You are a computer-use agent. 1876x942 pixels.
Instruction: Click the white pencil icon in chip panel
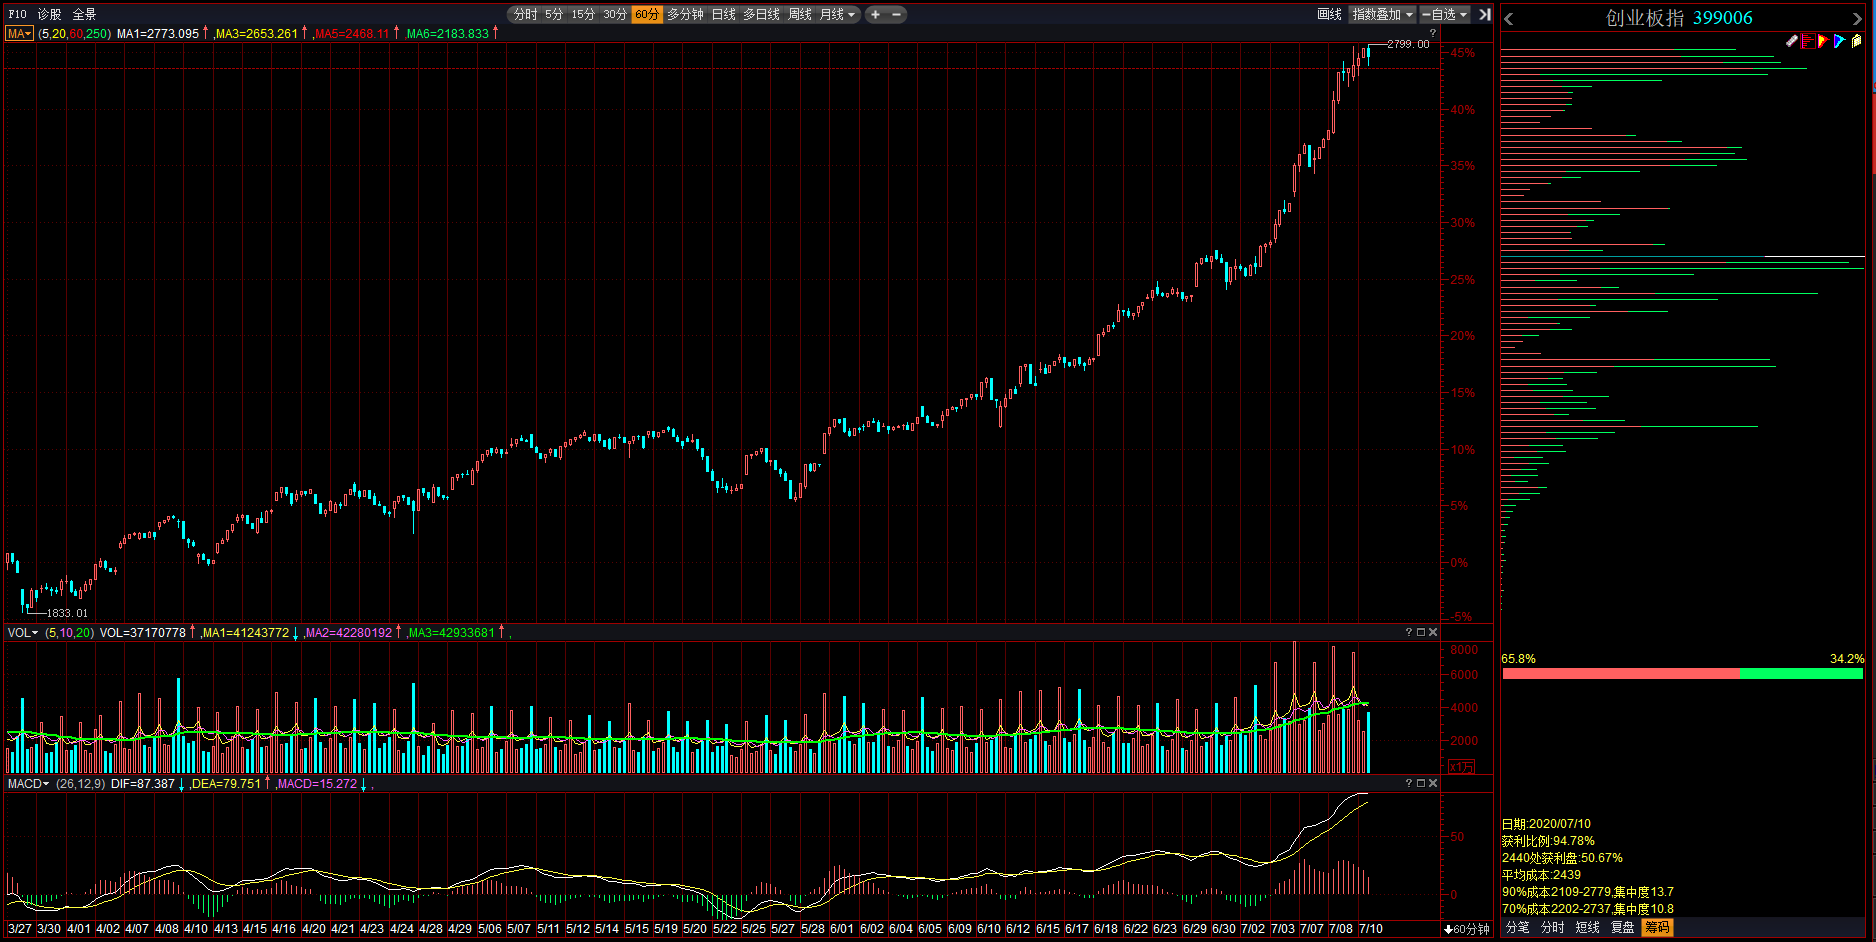1792,41
